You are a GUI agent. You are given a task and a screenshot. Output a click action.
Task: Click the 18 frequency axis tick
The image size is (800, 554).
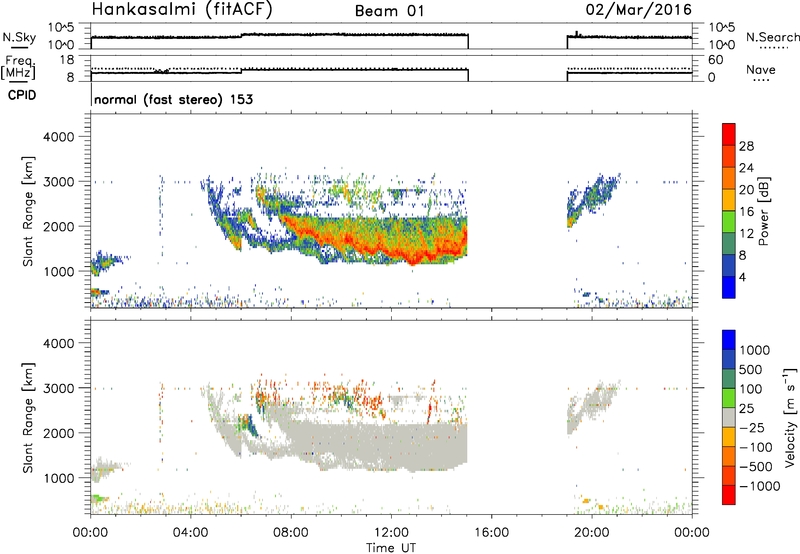[67, 60]
